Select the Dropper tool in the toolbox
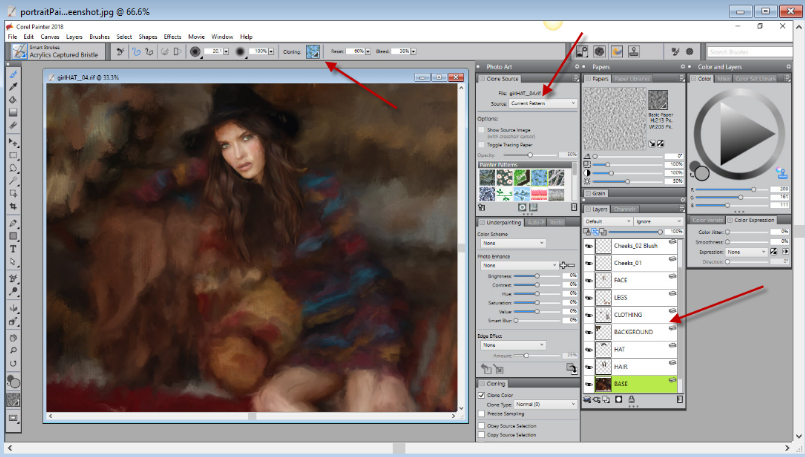805x457 pixels. [13, 87]
